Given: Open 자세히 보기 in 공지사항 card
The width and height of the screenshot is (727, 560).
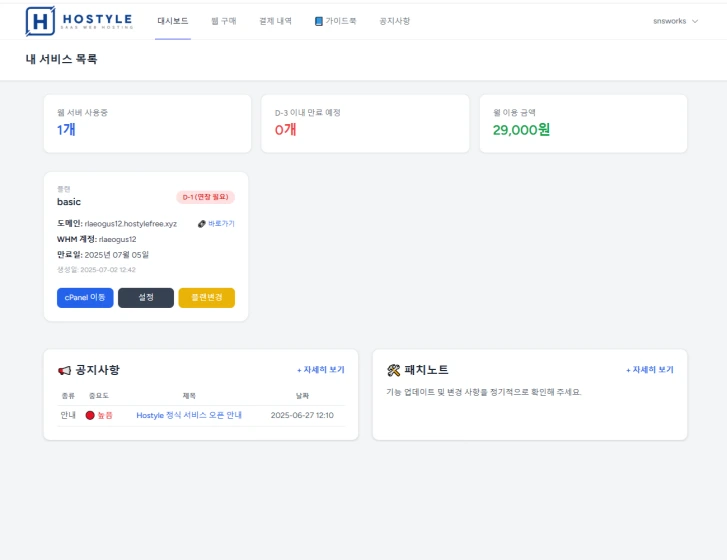Looking at the screenshot, I should 321,370.
